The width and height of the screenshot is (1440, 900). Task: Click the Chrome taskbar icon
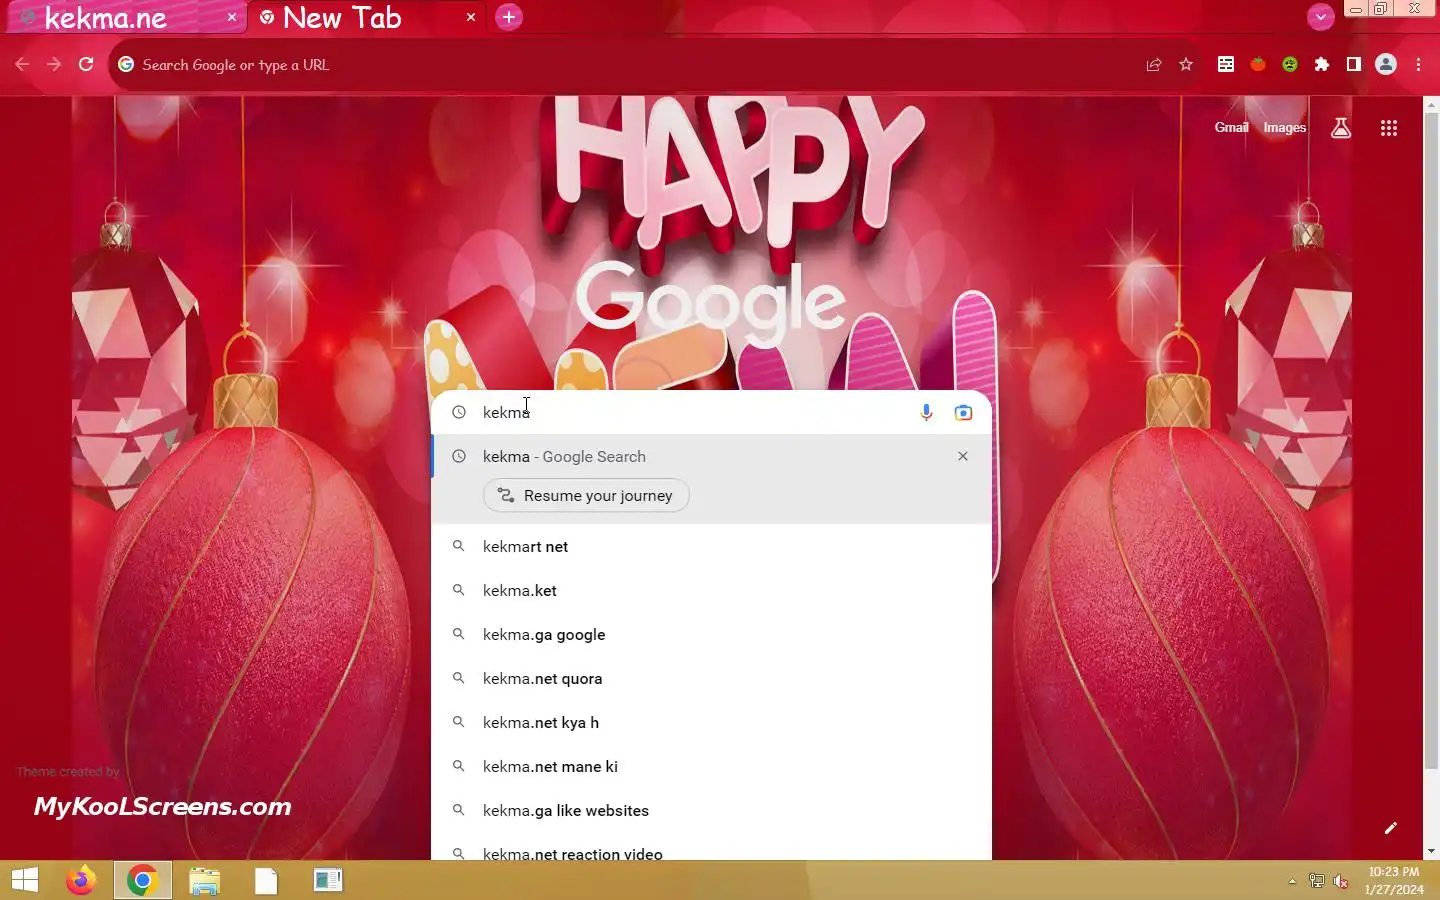click(143, 880)
